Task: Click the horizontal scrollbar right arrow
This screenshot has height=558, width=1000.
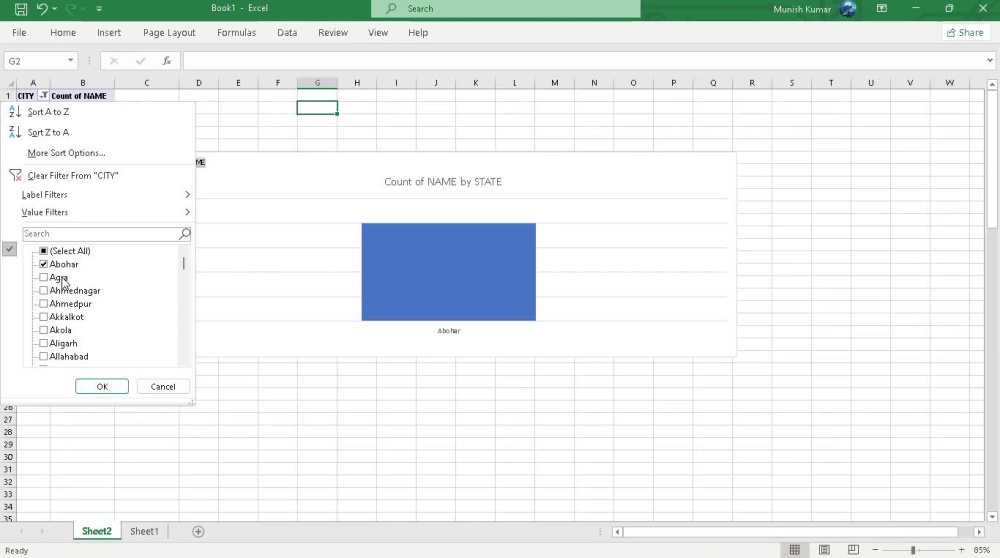Action: tap(979, 531)
